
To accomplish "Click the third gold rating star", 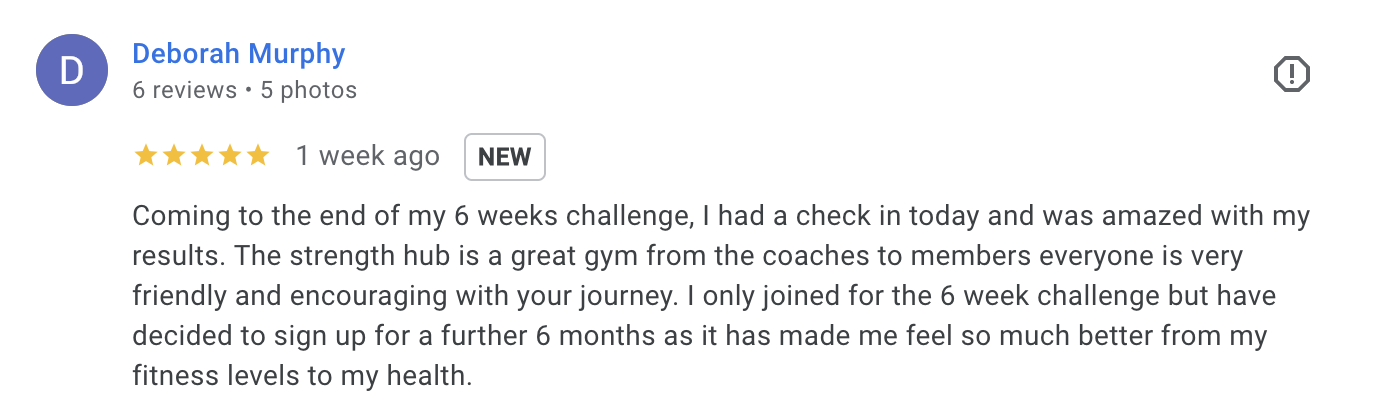I will [201, 156].
